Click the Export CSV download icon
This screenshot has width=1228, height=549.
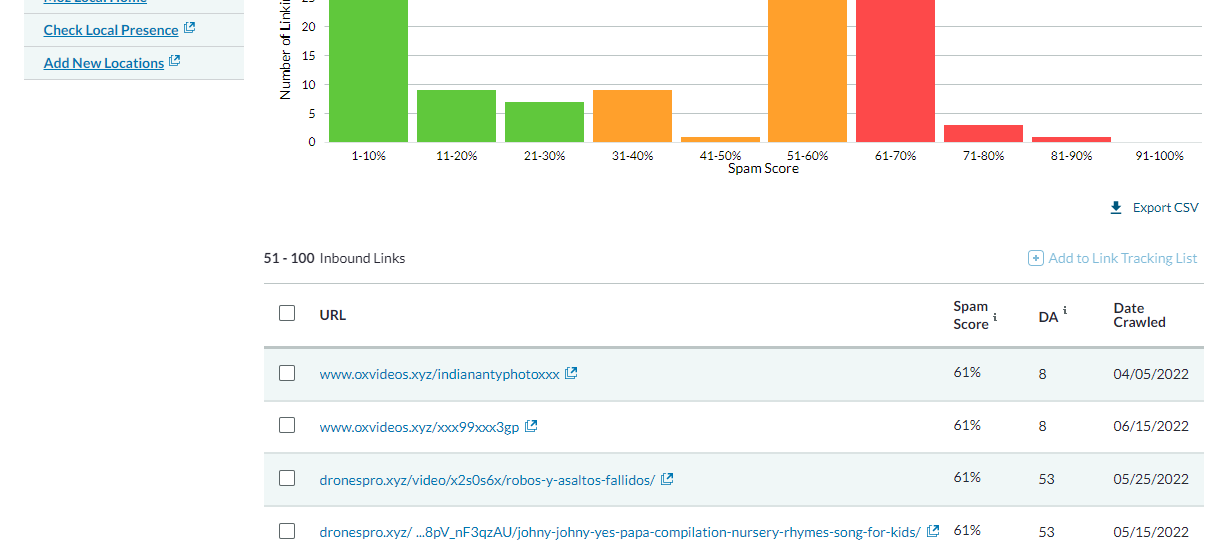coord(1116,208)
